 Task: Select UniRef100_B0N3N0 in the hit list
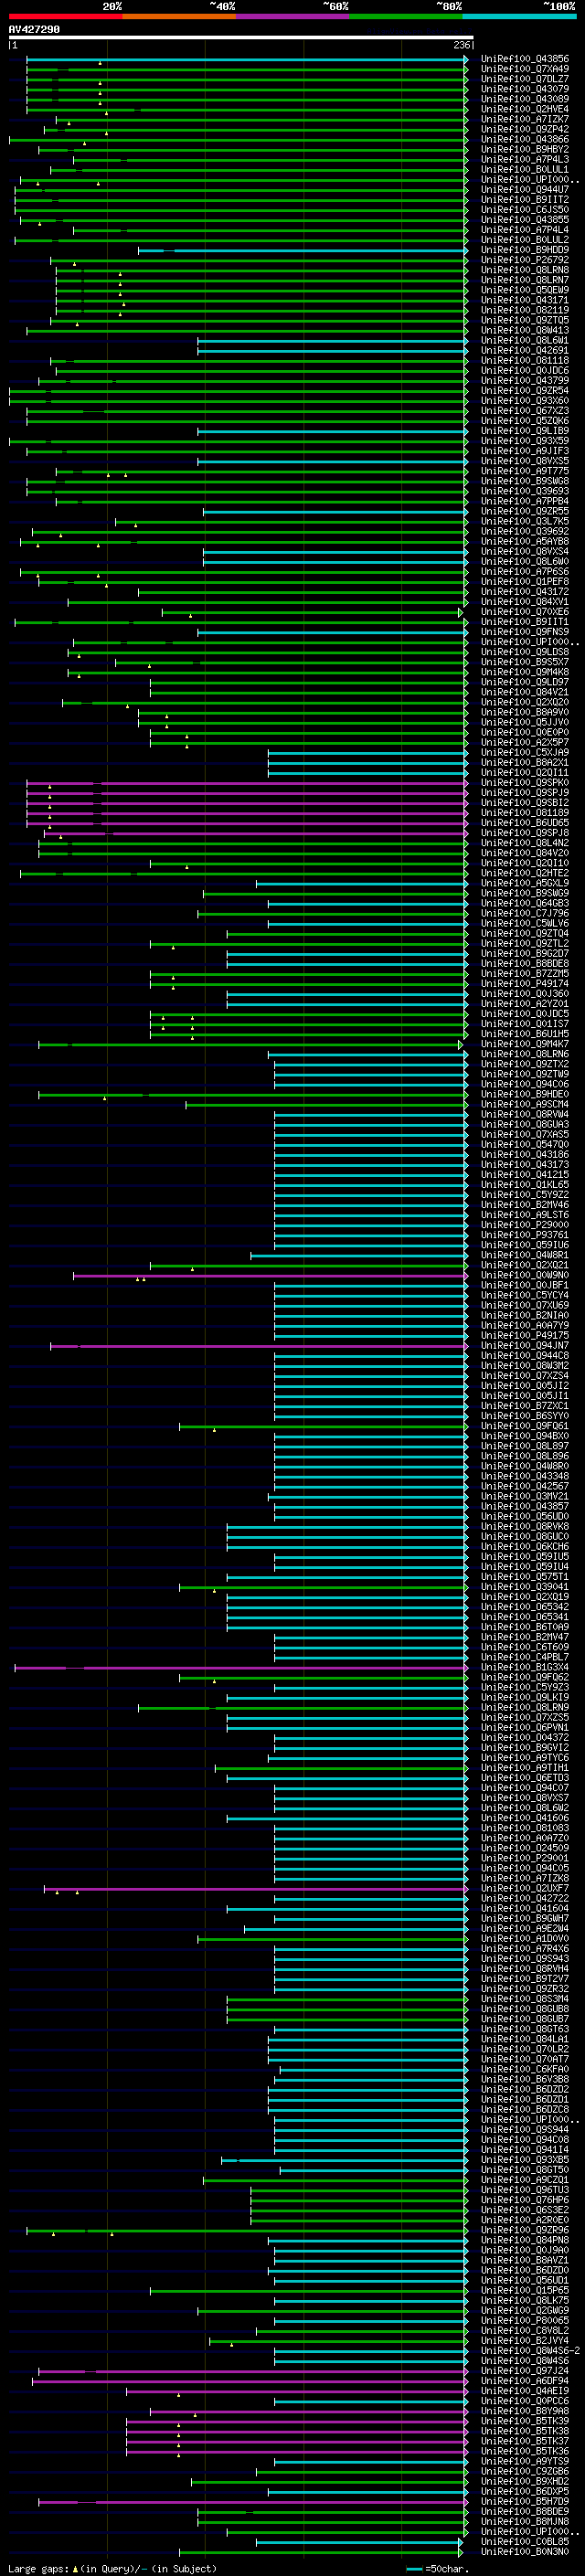tap(524, 2552)
